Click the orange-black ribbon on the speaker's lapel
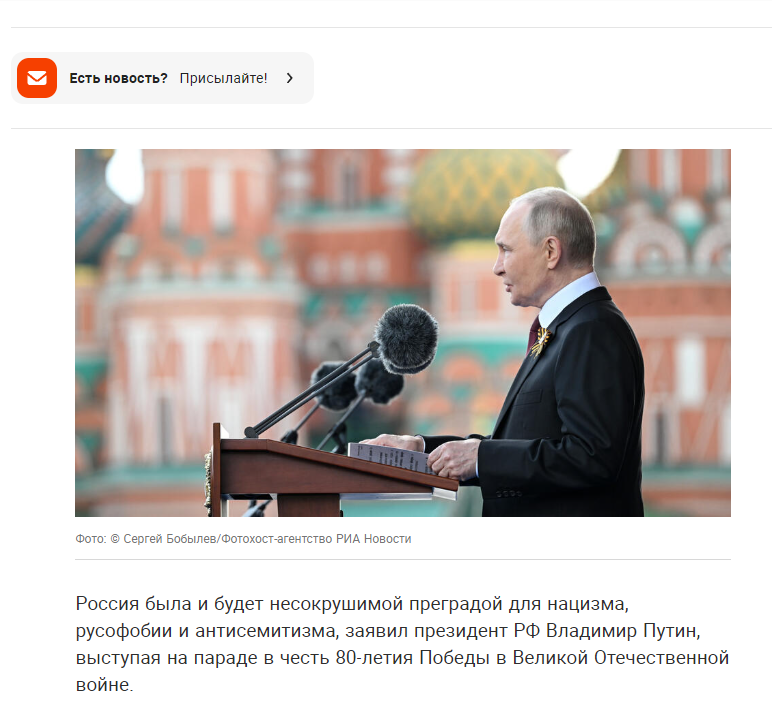This screenshot has width=772, height=713. [540, 341]
